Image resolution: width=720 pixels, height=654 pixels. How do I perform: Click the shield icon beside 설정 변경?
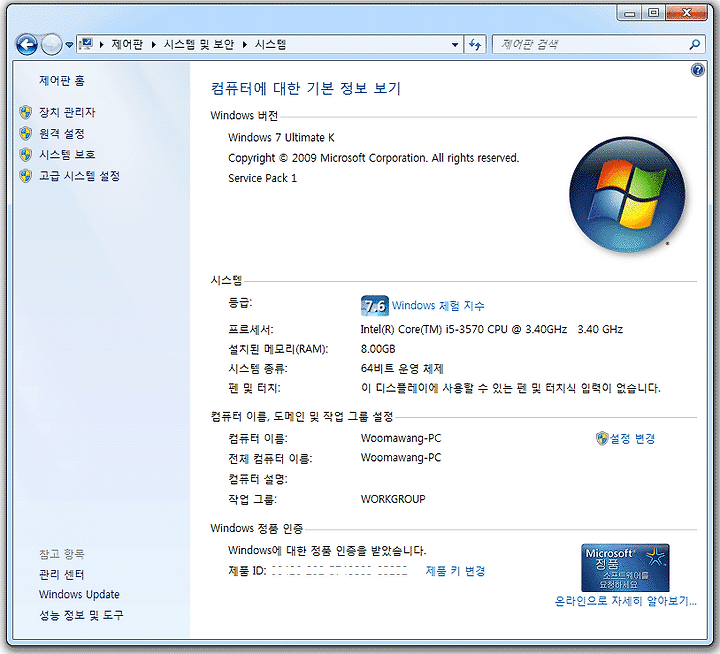pos(602,439)
